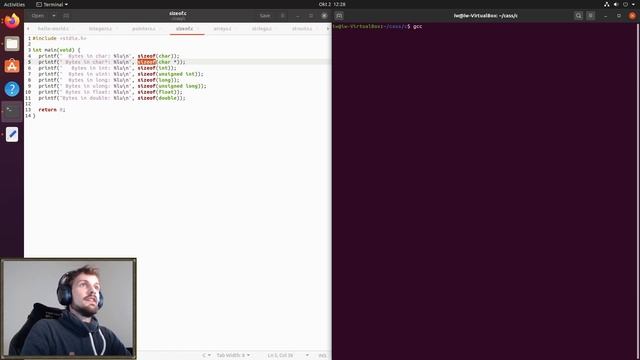Viewport: 640px width, 360px height.
Task: Click the sizeof(int) line
Action: click(107, 68)
